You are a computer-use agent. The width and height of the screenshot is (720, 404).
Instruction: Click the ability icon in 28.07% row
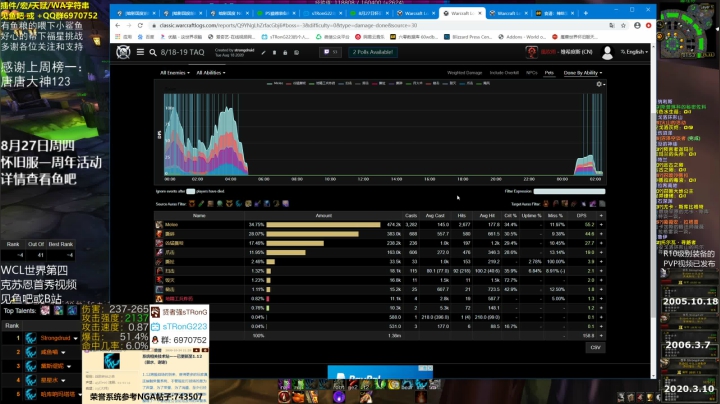159,234
